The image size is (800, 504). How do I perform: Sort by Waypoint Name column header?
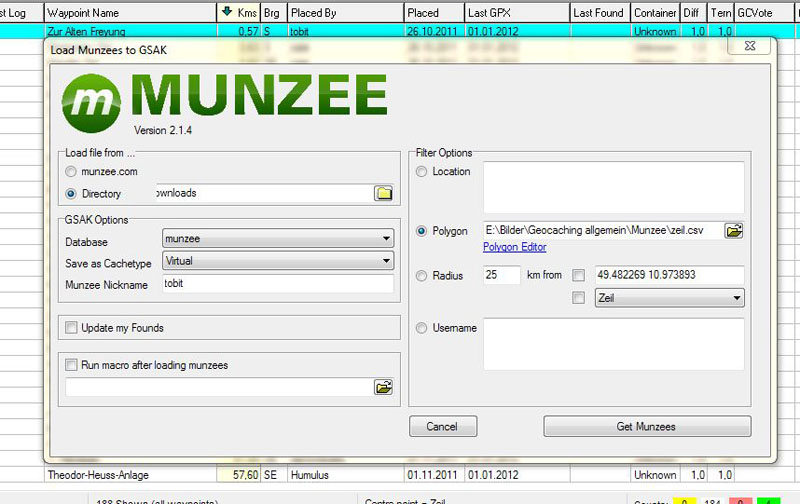point(131,13)
